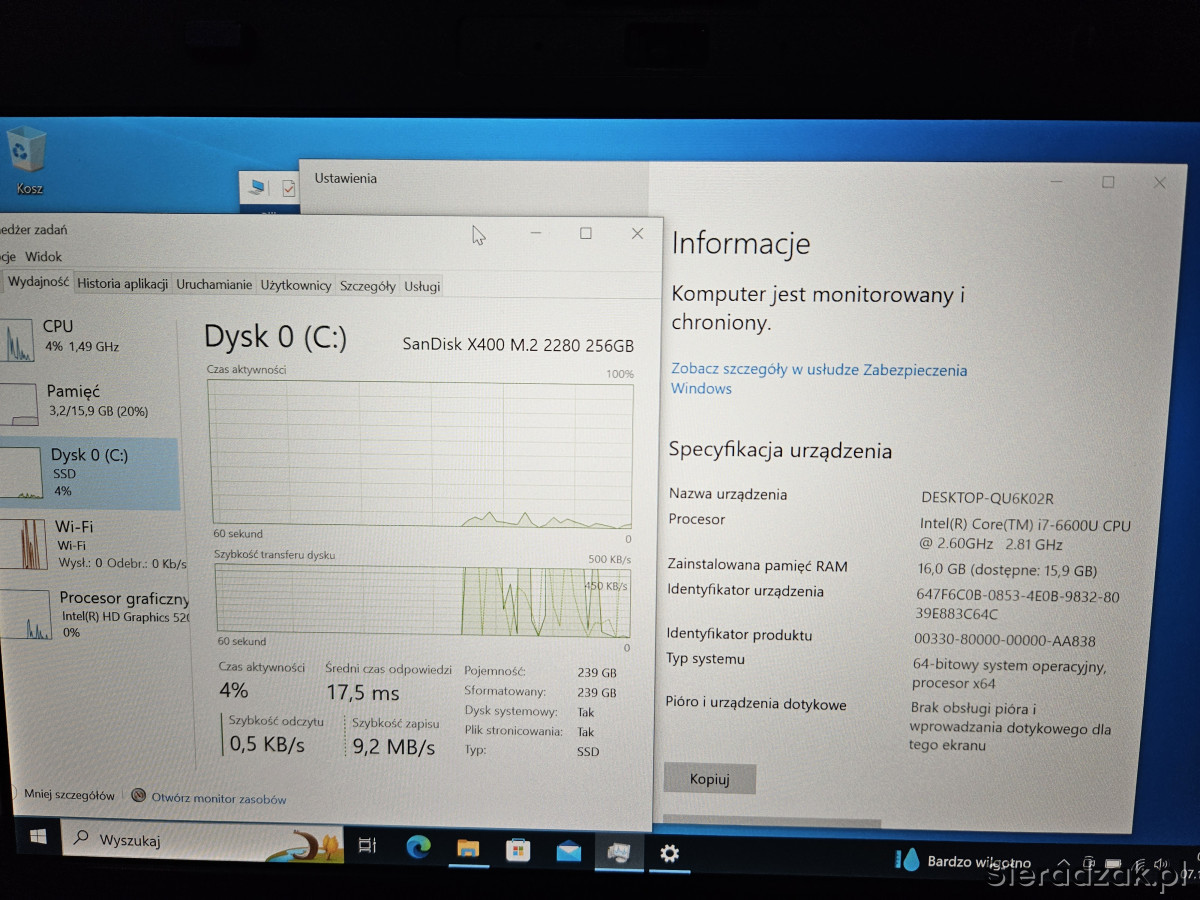Select the Task Manager taskbar icon
This screenshot has width=1200, height=900.
(618, 853)
